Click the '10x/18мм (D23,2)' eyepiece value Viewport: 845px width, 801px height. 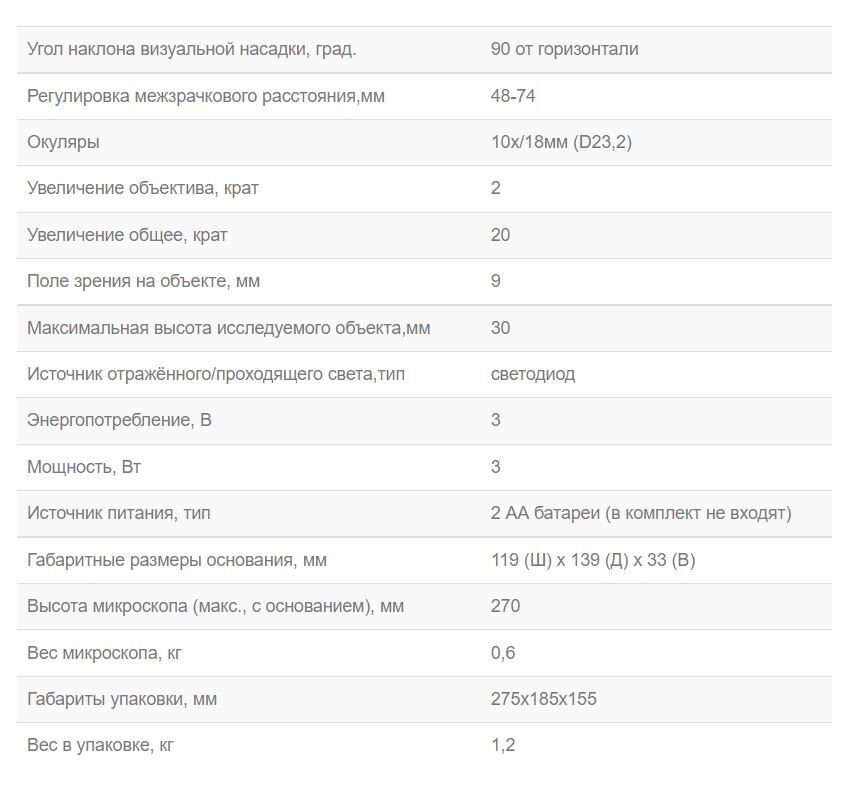click(x=561, y=142)
